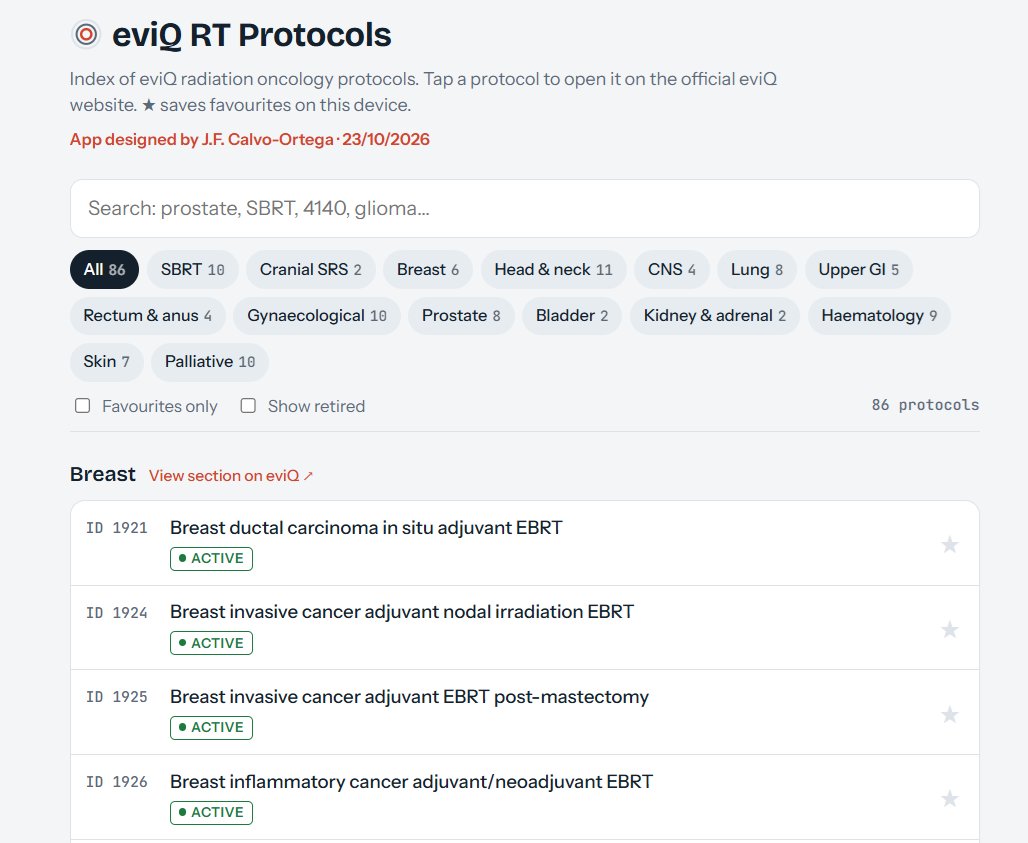Click the protocol search field
1028x843 pixels.
pyautogui.click(x=524, y=208)
